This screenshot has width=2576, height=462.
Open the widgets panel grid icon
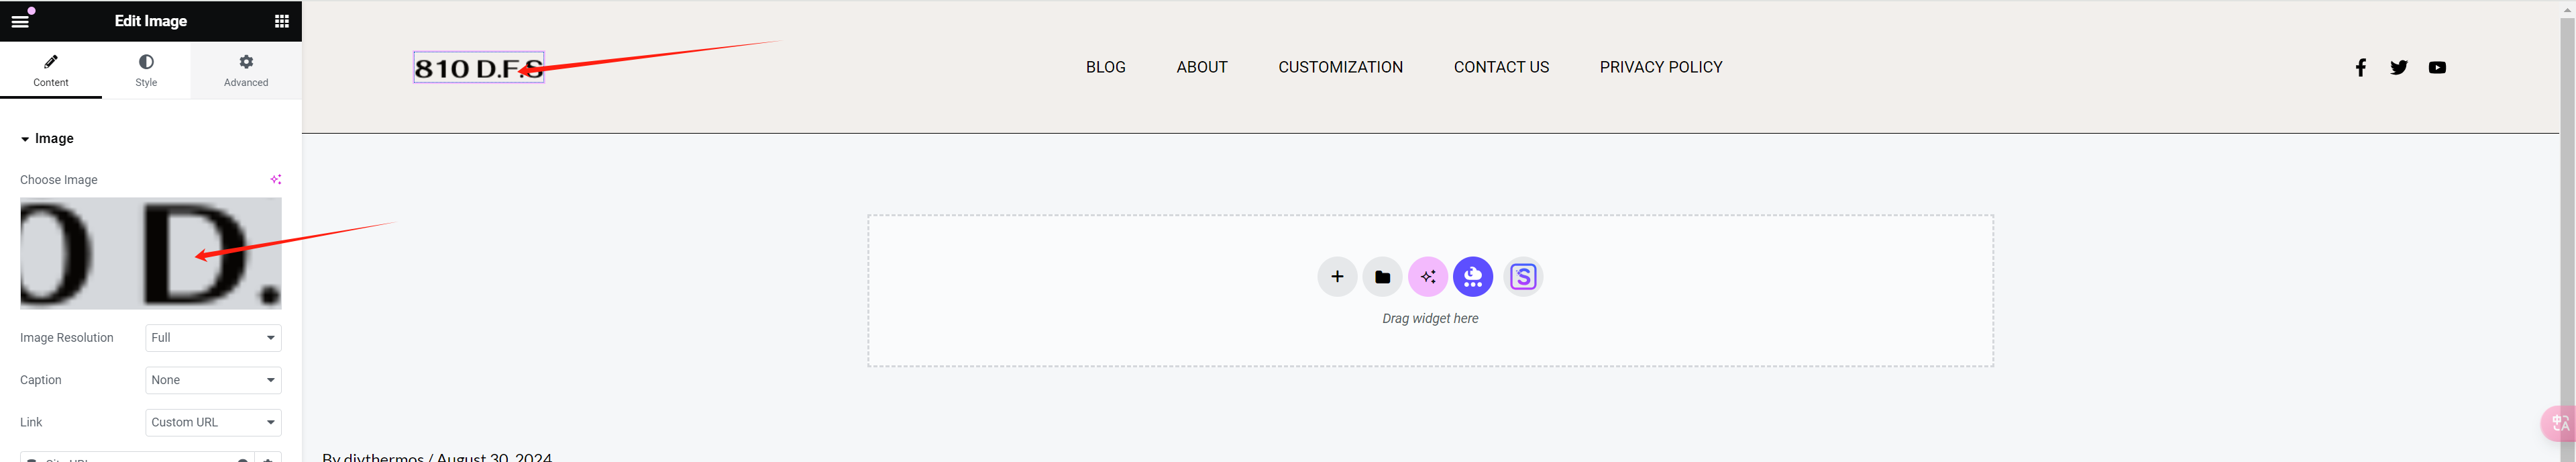click(x=281, y=20)
